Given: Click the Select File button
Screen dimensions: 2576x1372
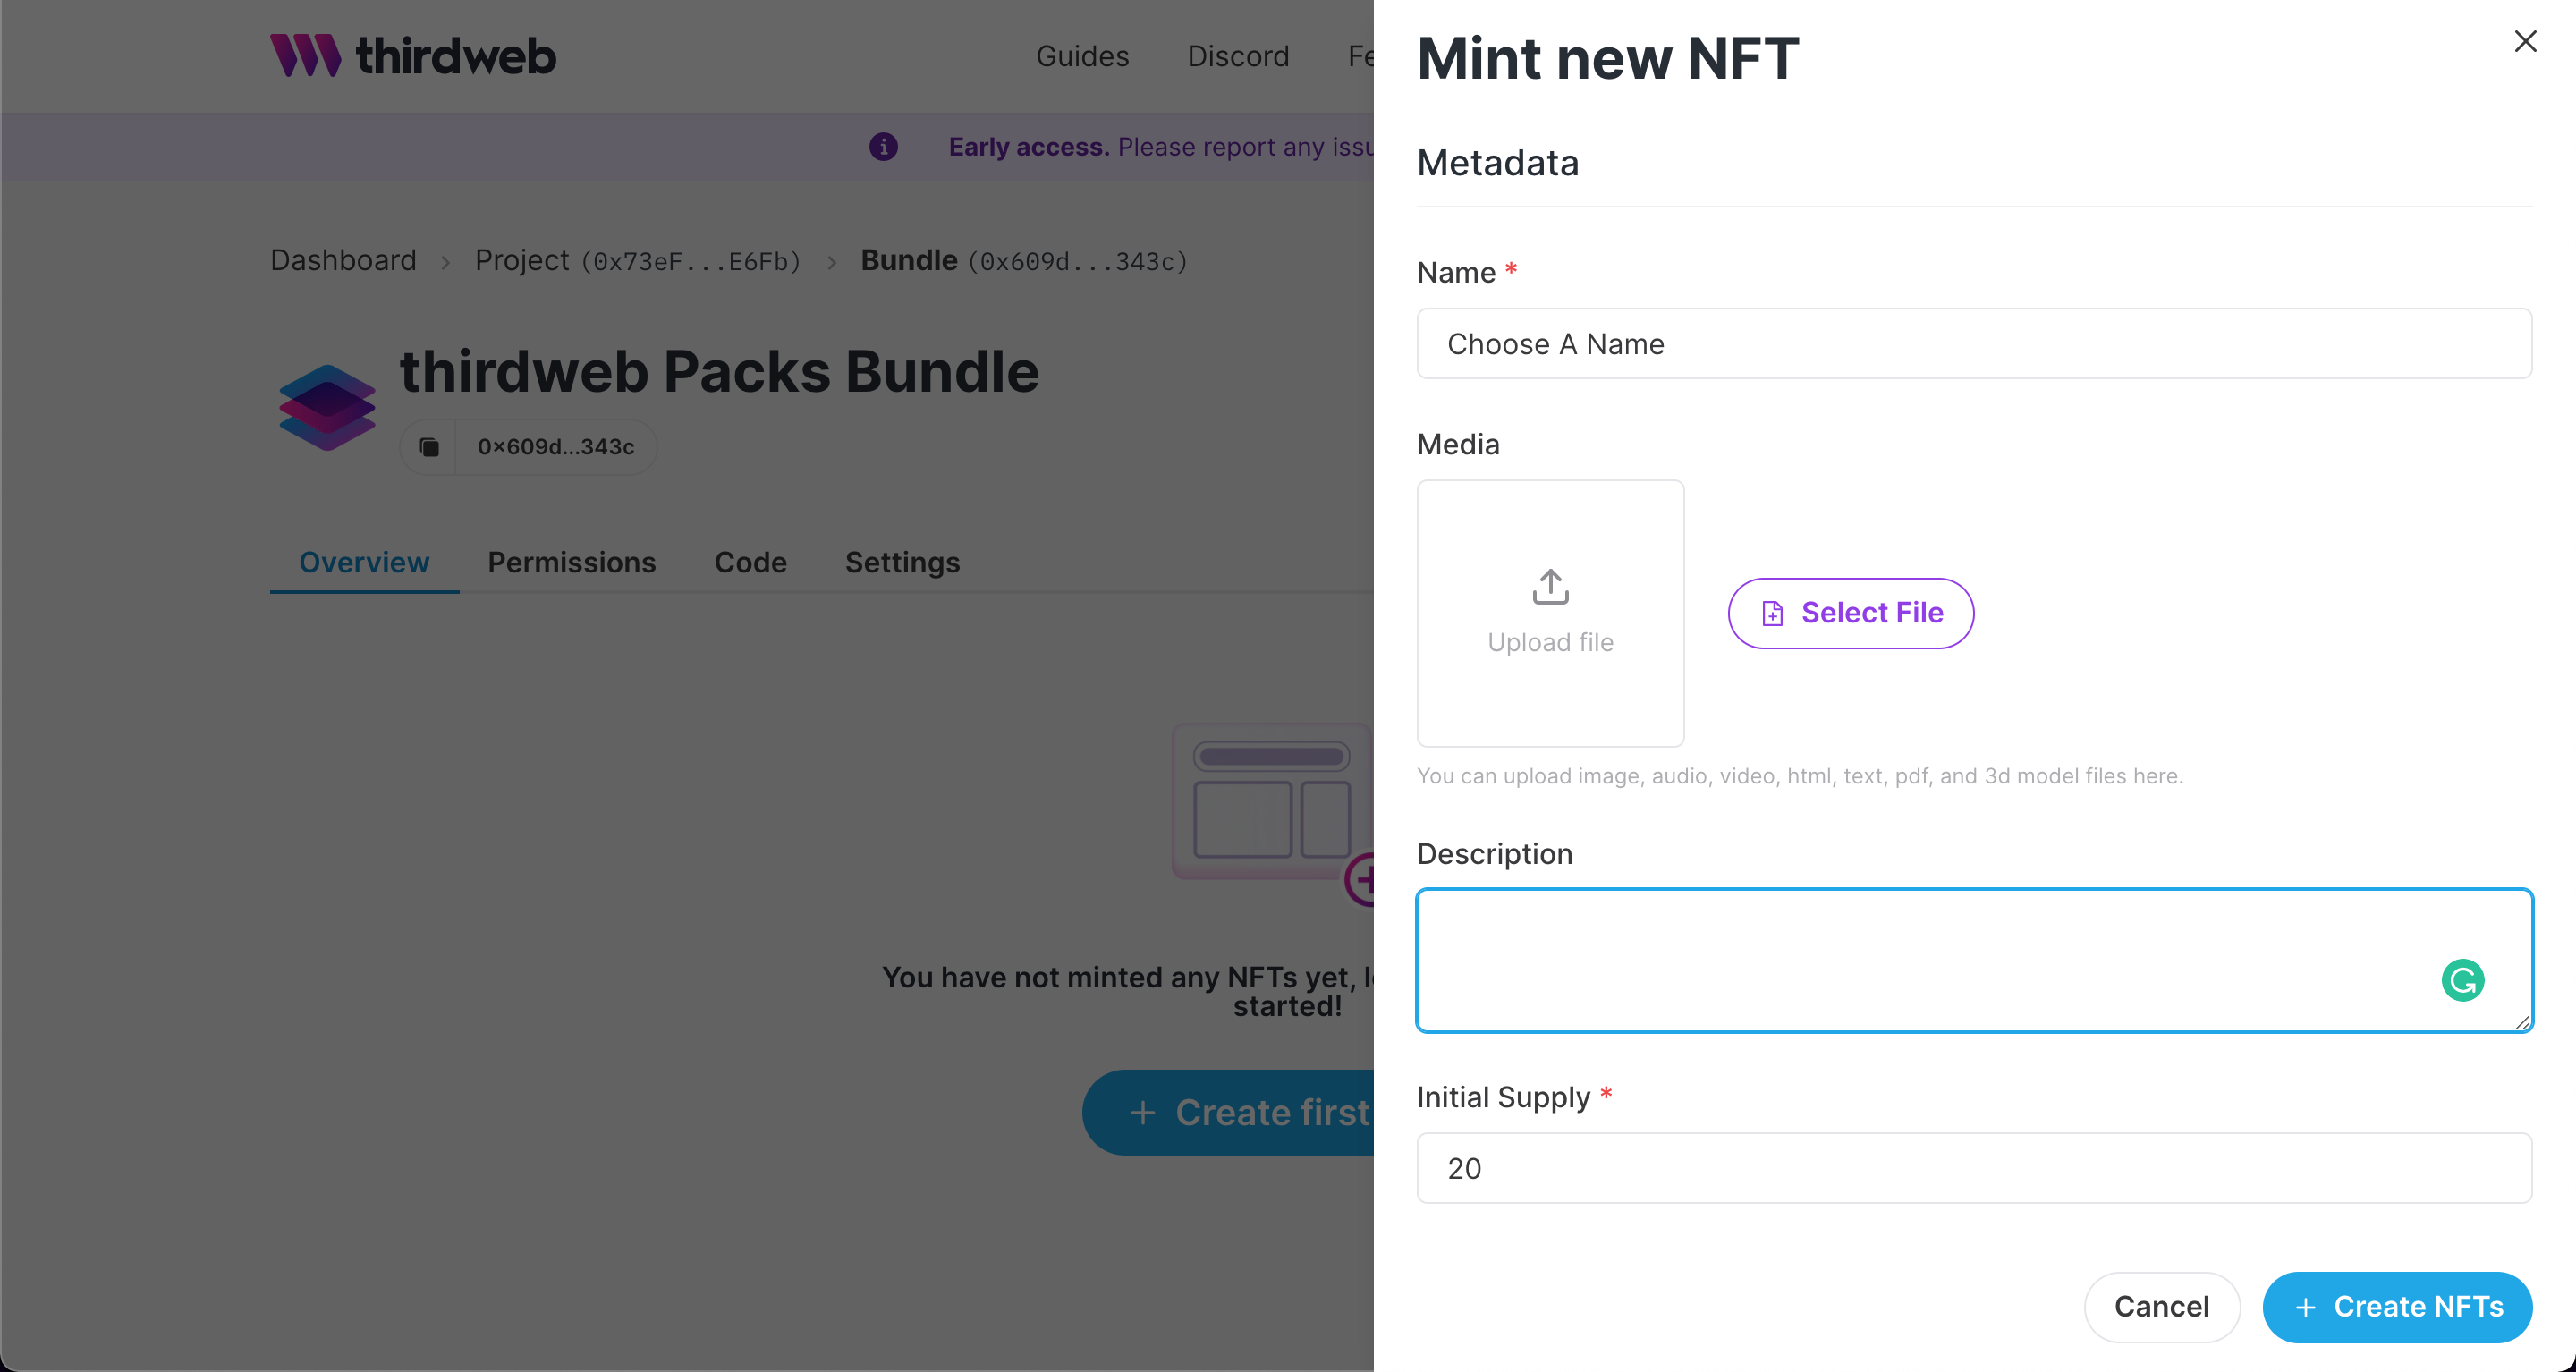Looking at the screenshot, I should (1851, 613).
